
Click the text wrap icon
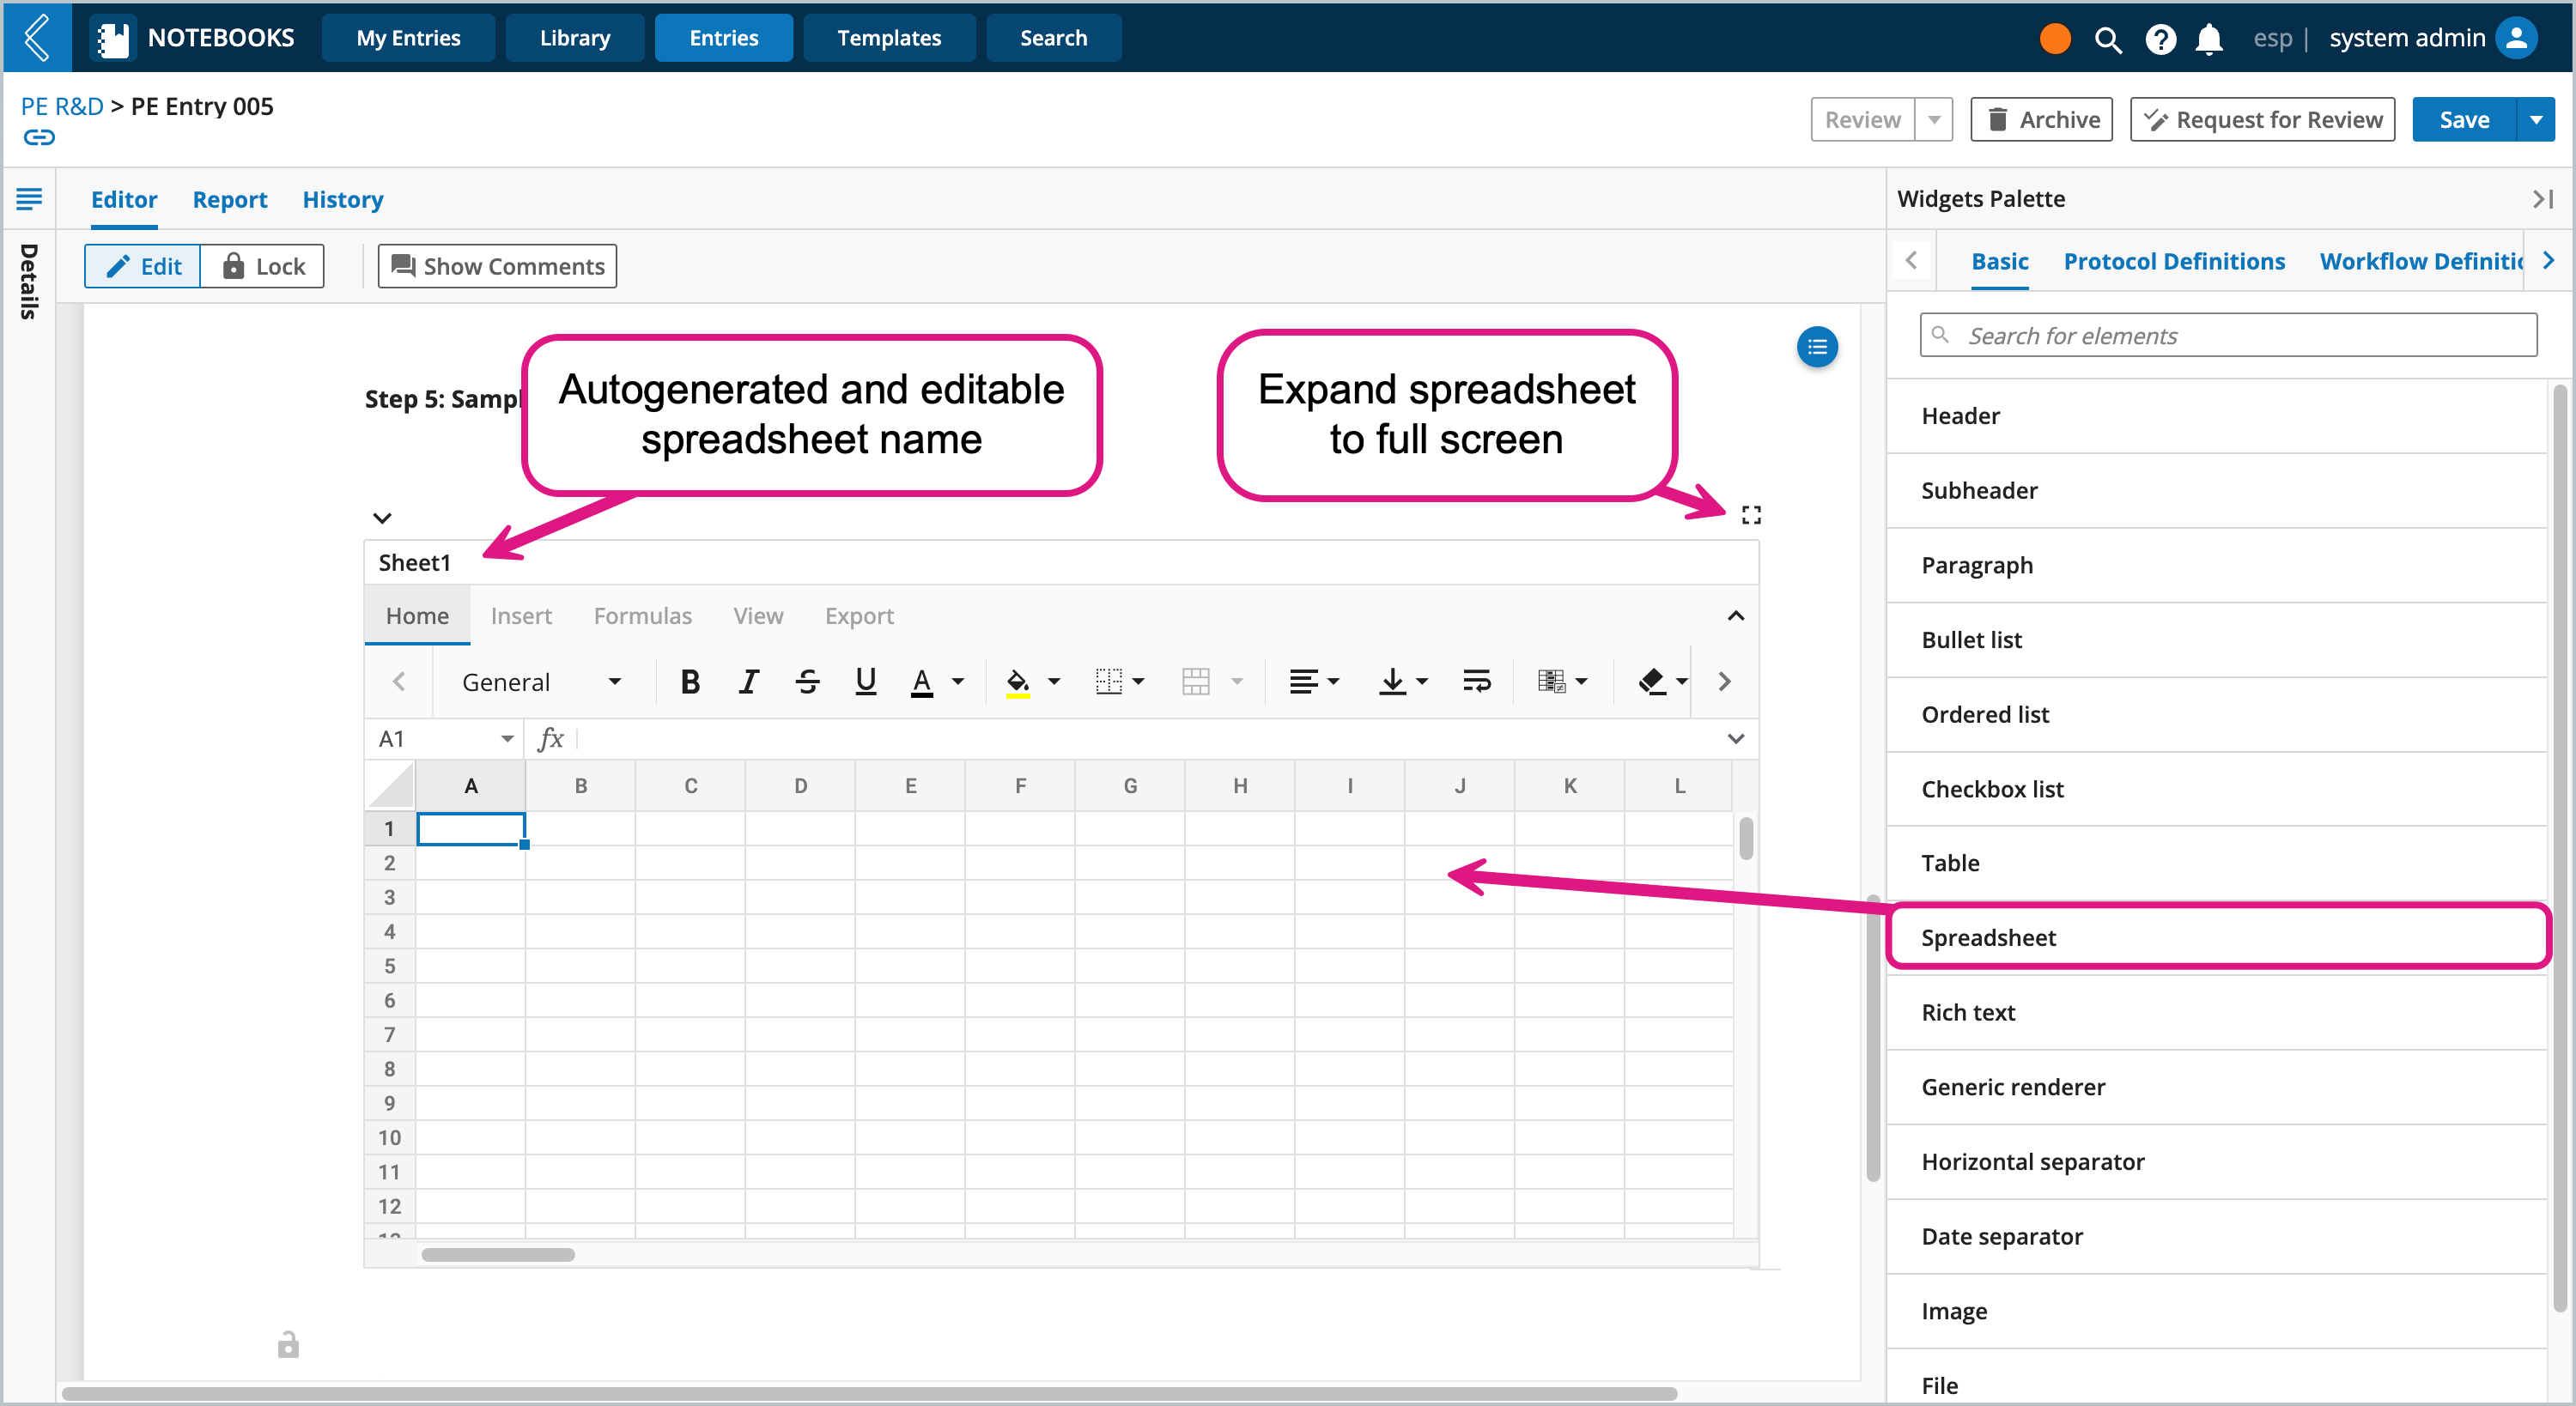1476,682
